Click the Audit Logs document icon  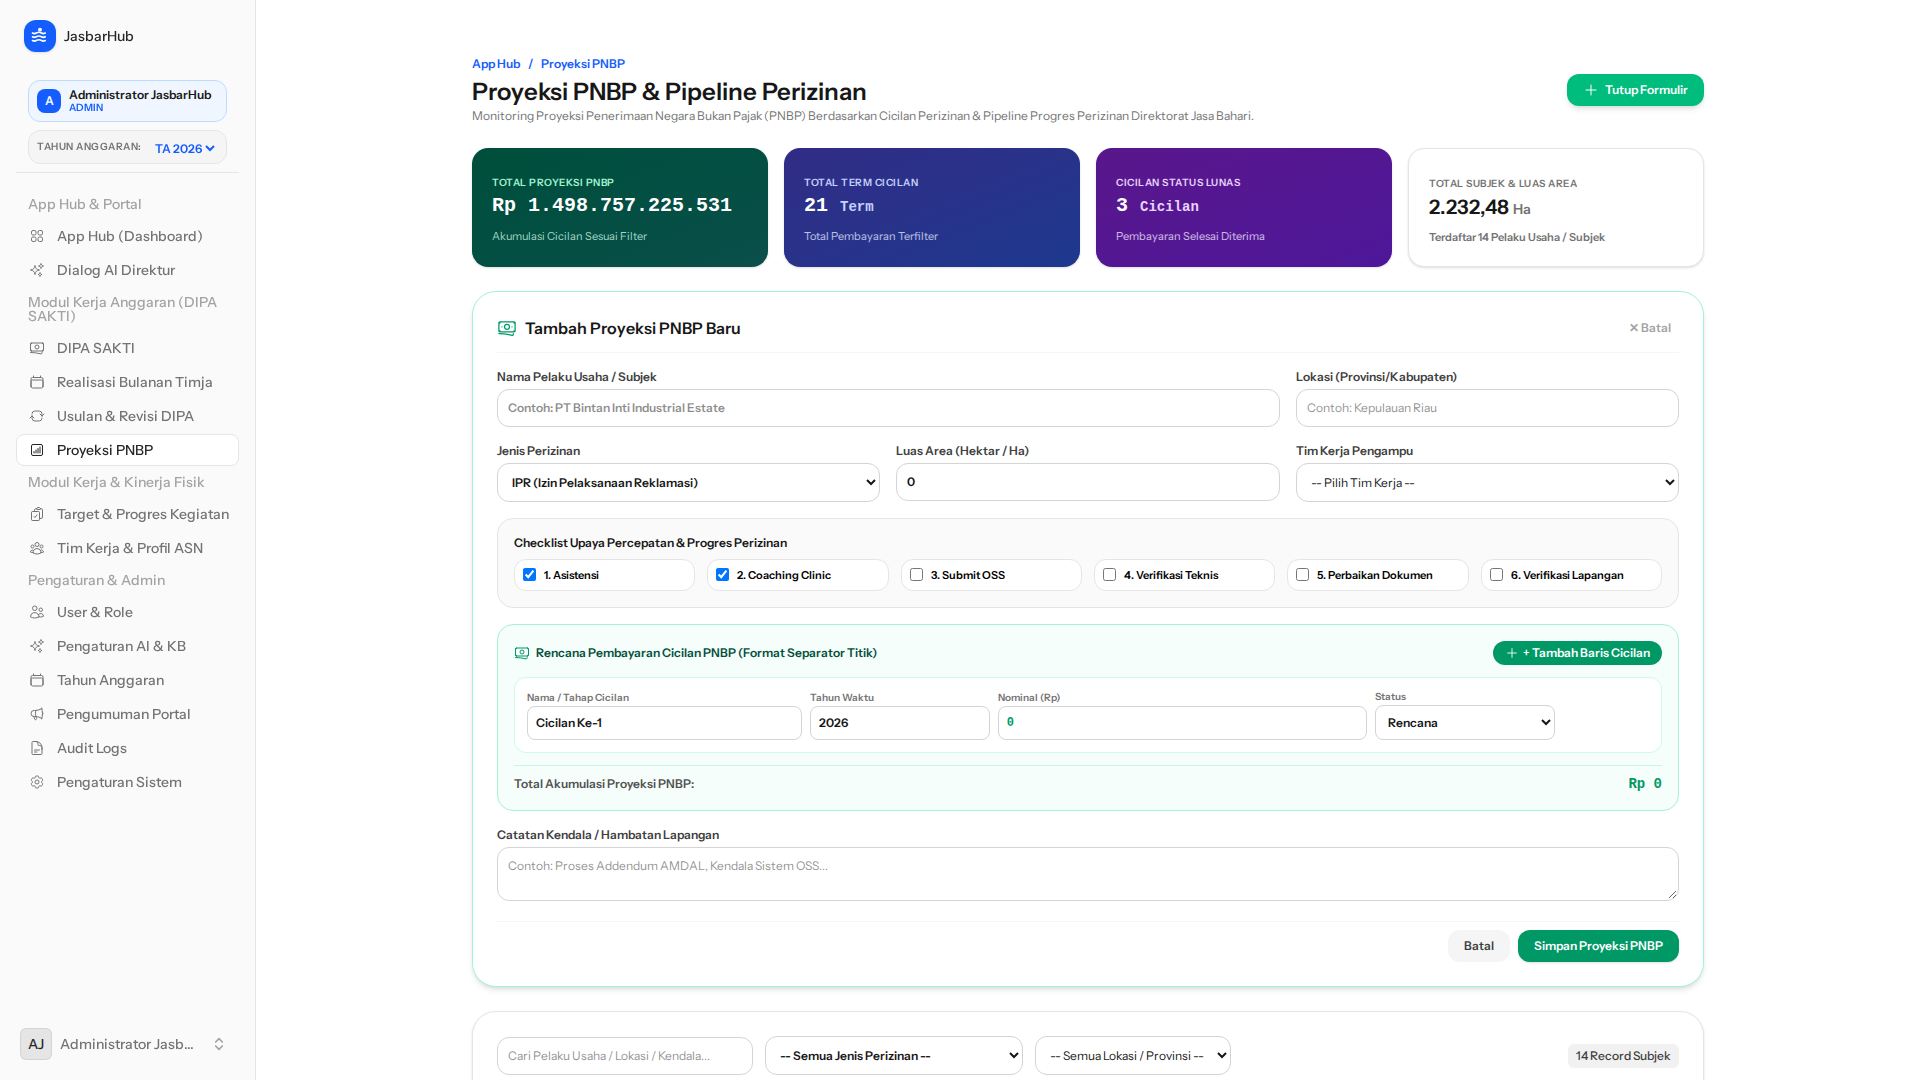(x=37, y=749)
